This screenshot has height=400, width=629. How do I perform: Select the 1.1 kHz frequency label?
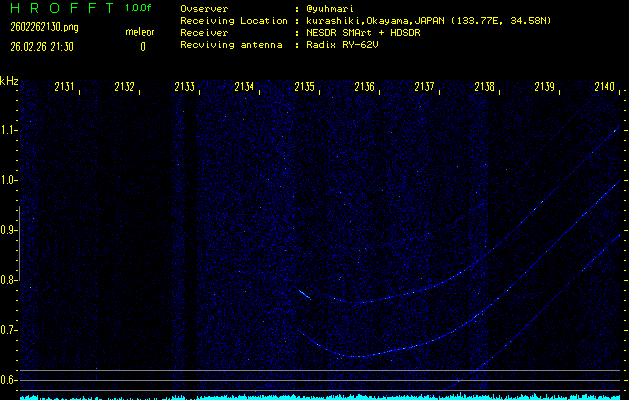coord(9,130)
